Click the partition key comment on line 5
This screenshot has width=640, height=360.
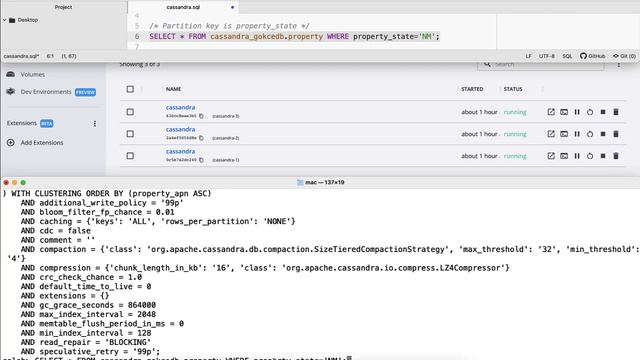pos(229,26)
